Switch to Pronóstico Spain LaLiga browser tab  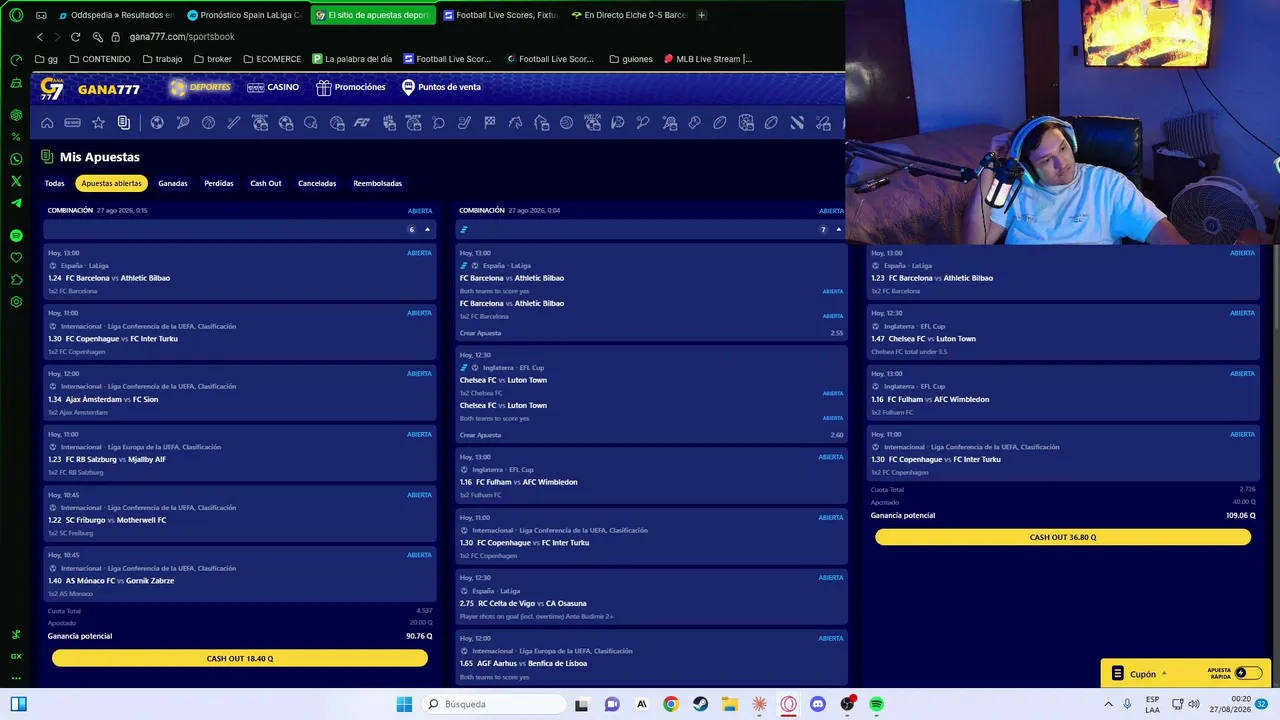coord(245,15)
